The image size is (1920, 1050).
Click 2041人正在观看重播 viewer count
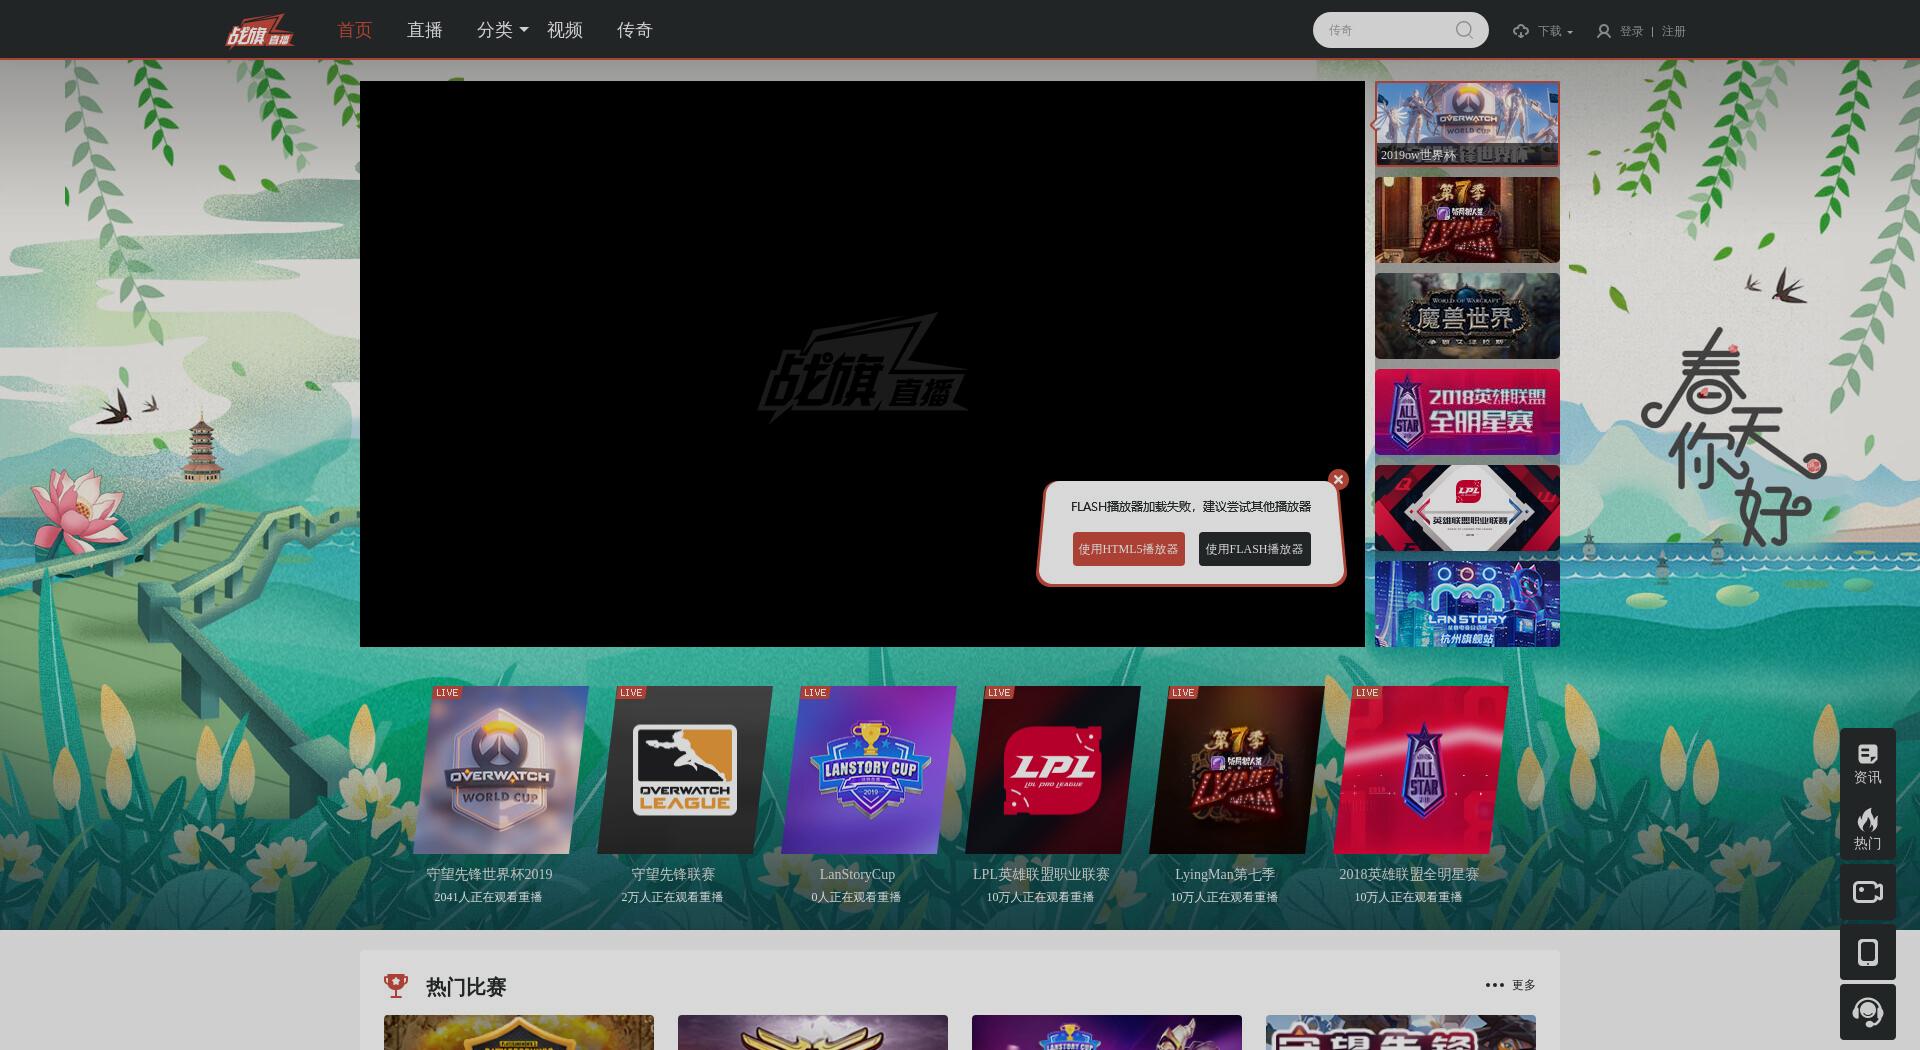[488, 897]
